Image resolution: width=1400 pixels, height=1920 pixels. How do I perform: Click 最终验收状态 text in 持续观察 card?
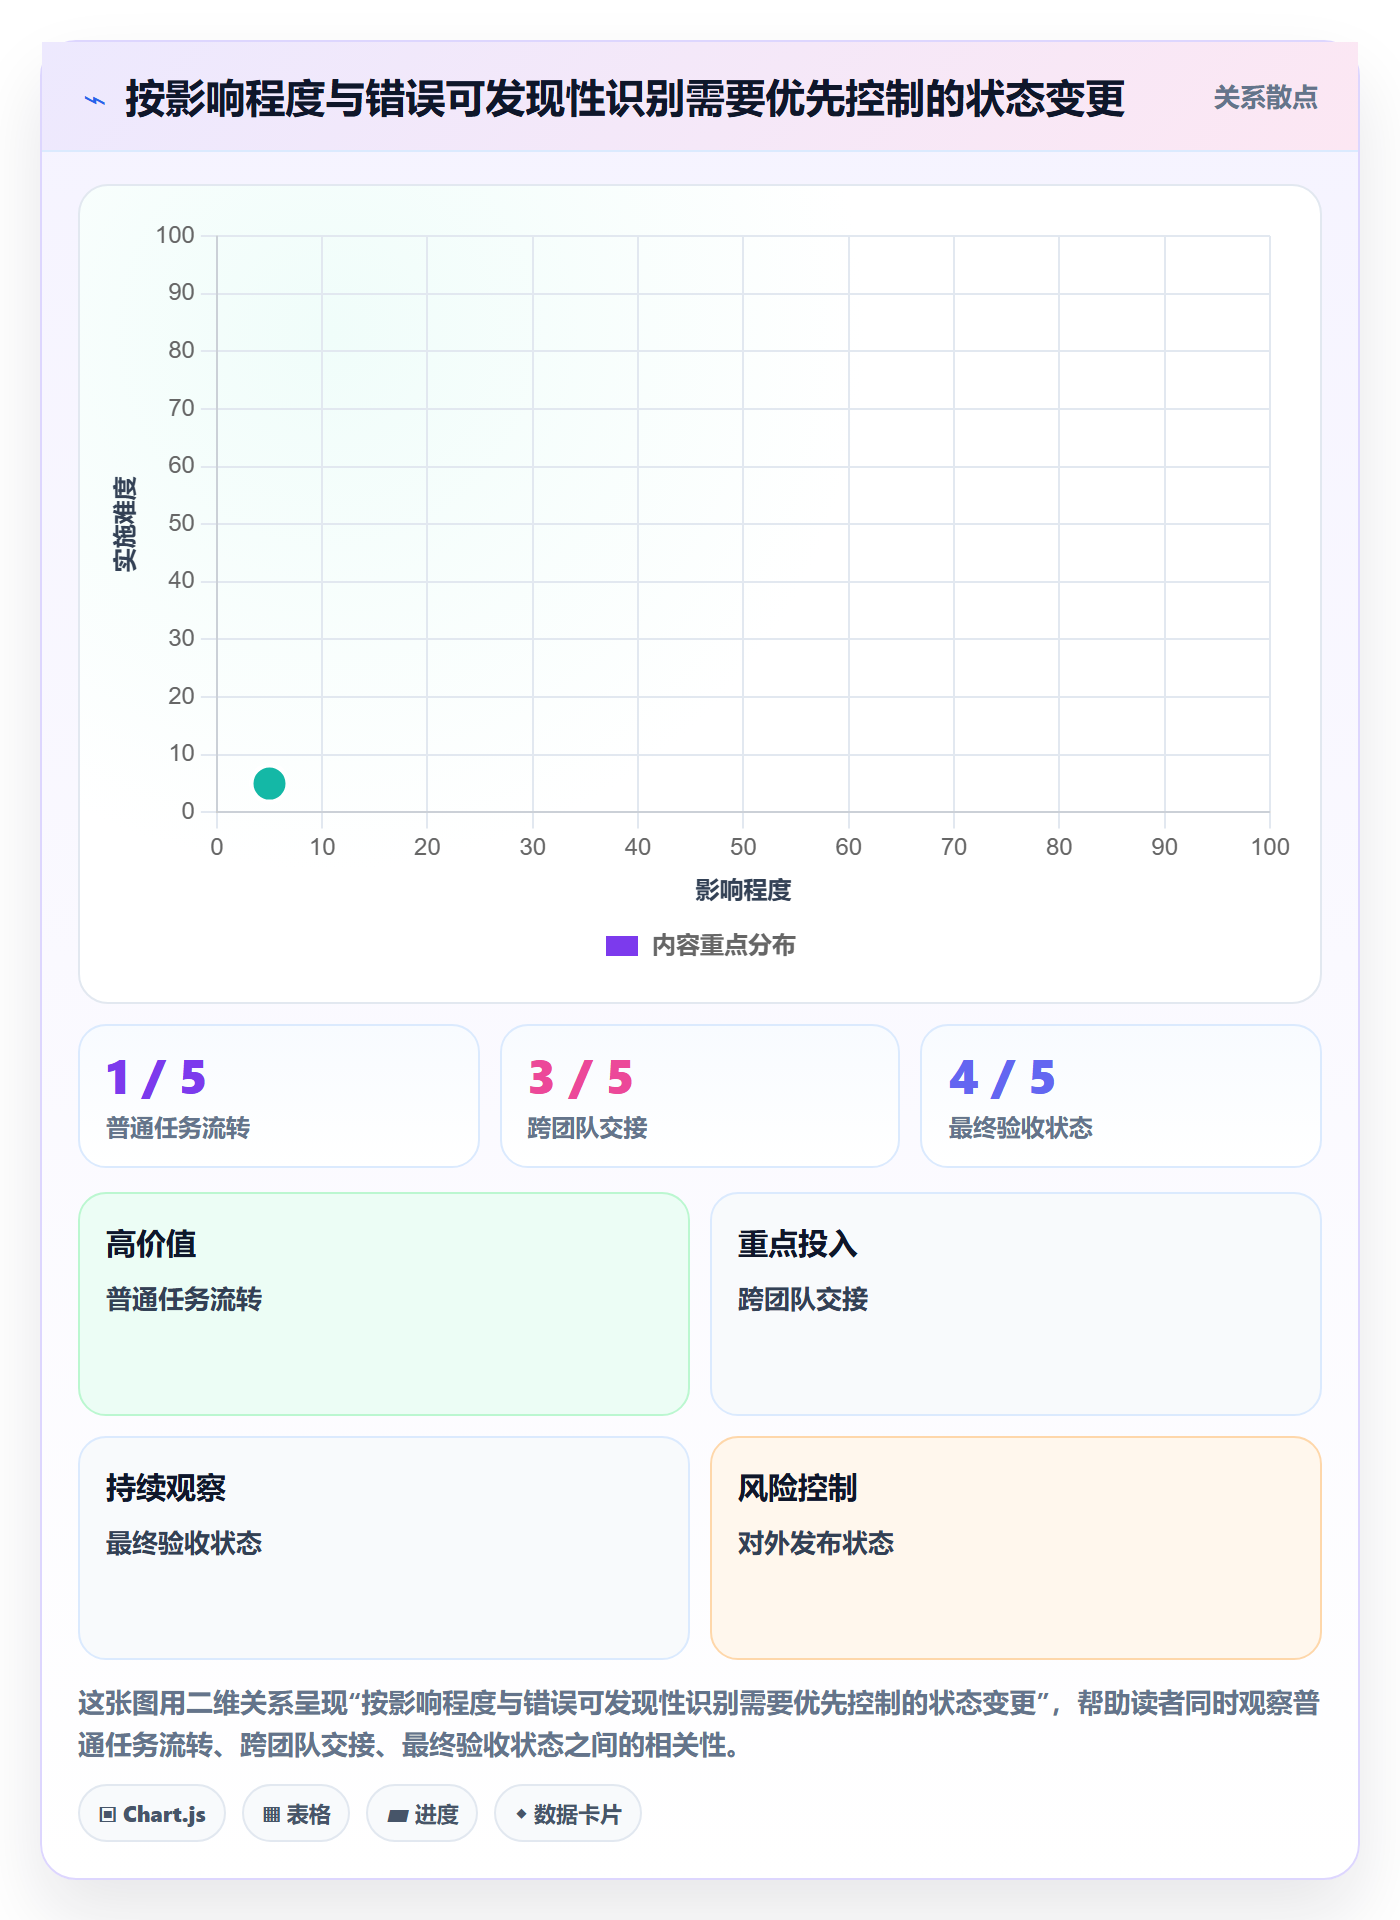click(x=184, y=1543)
